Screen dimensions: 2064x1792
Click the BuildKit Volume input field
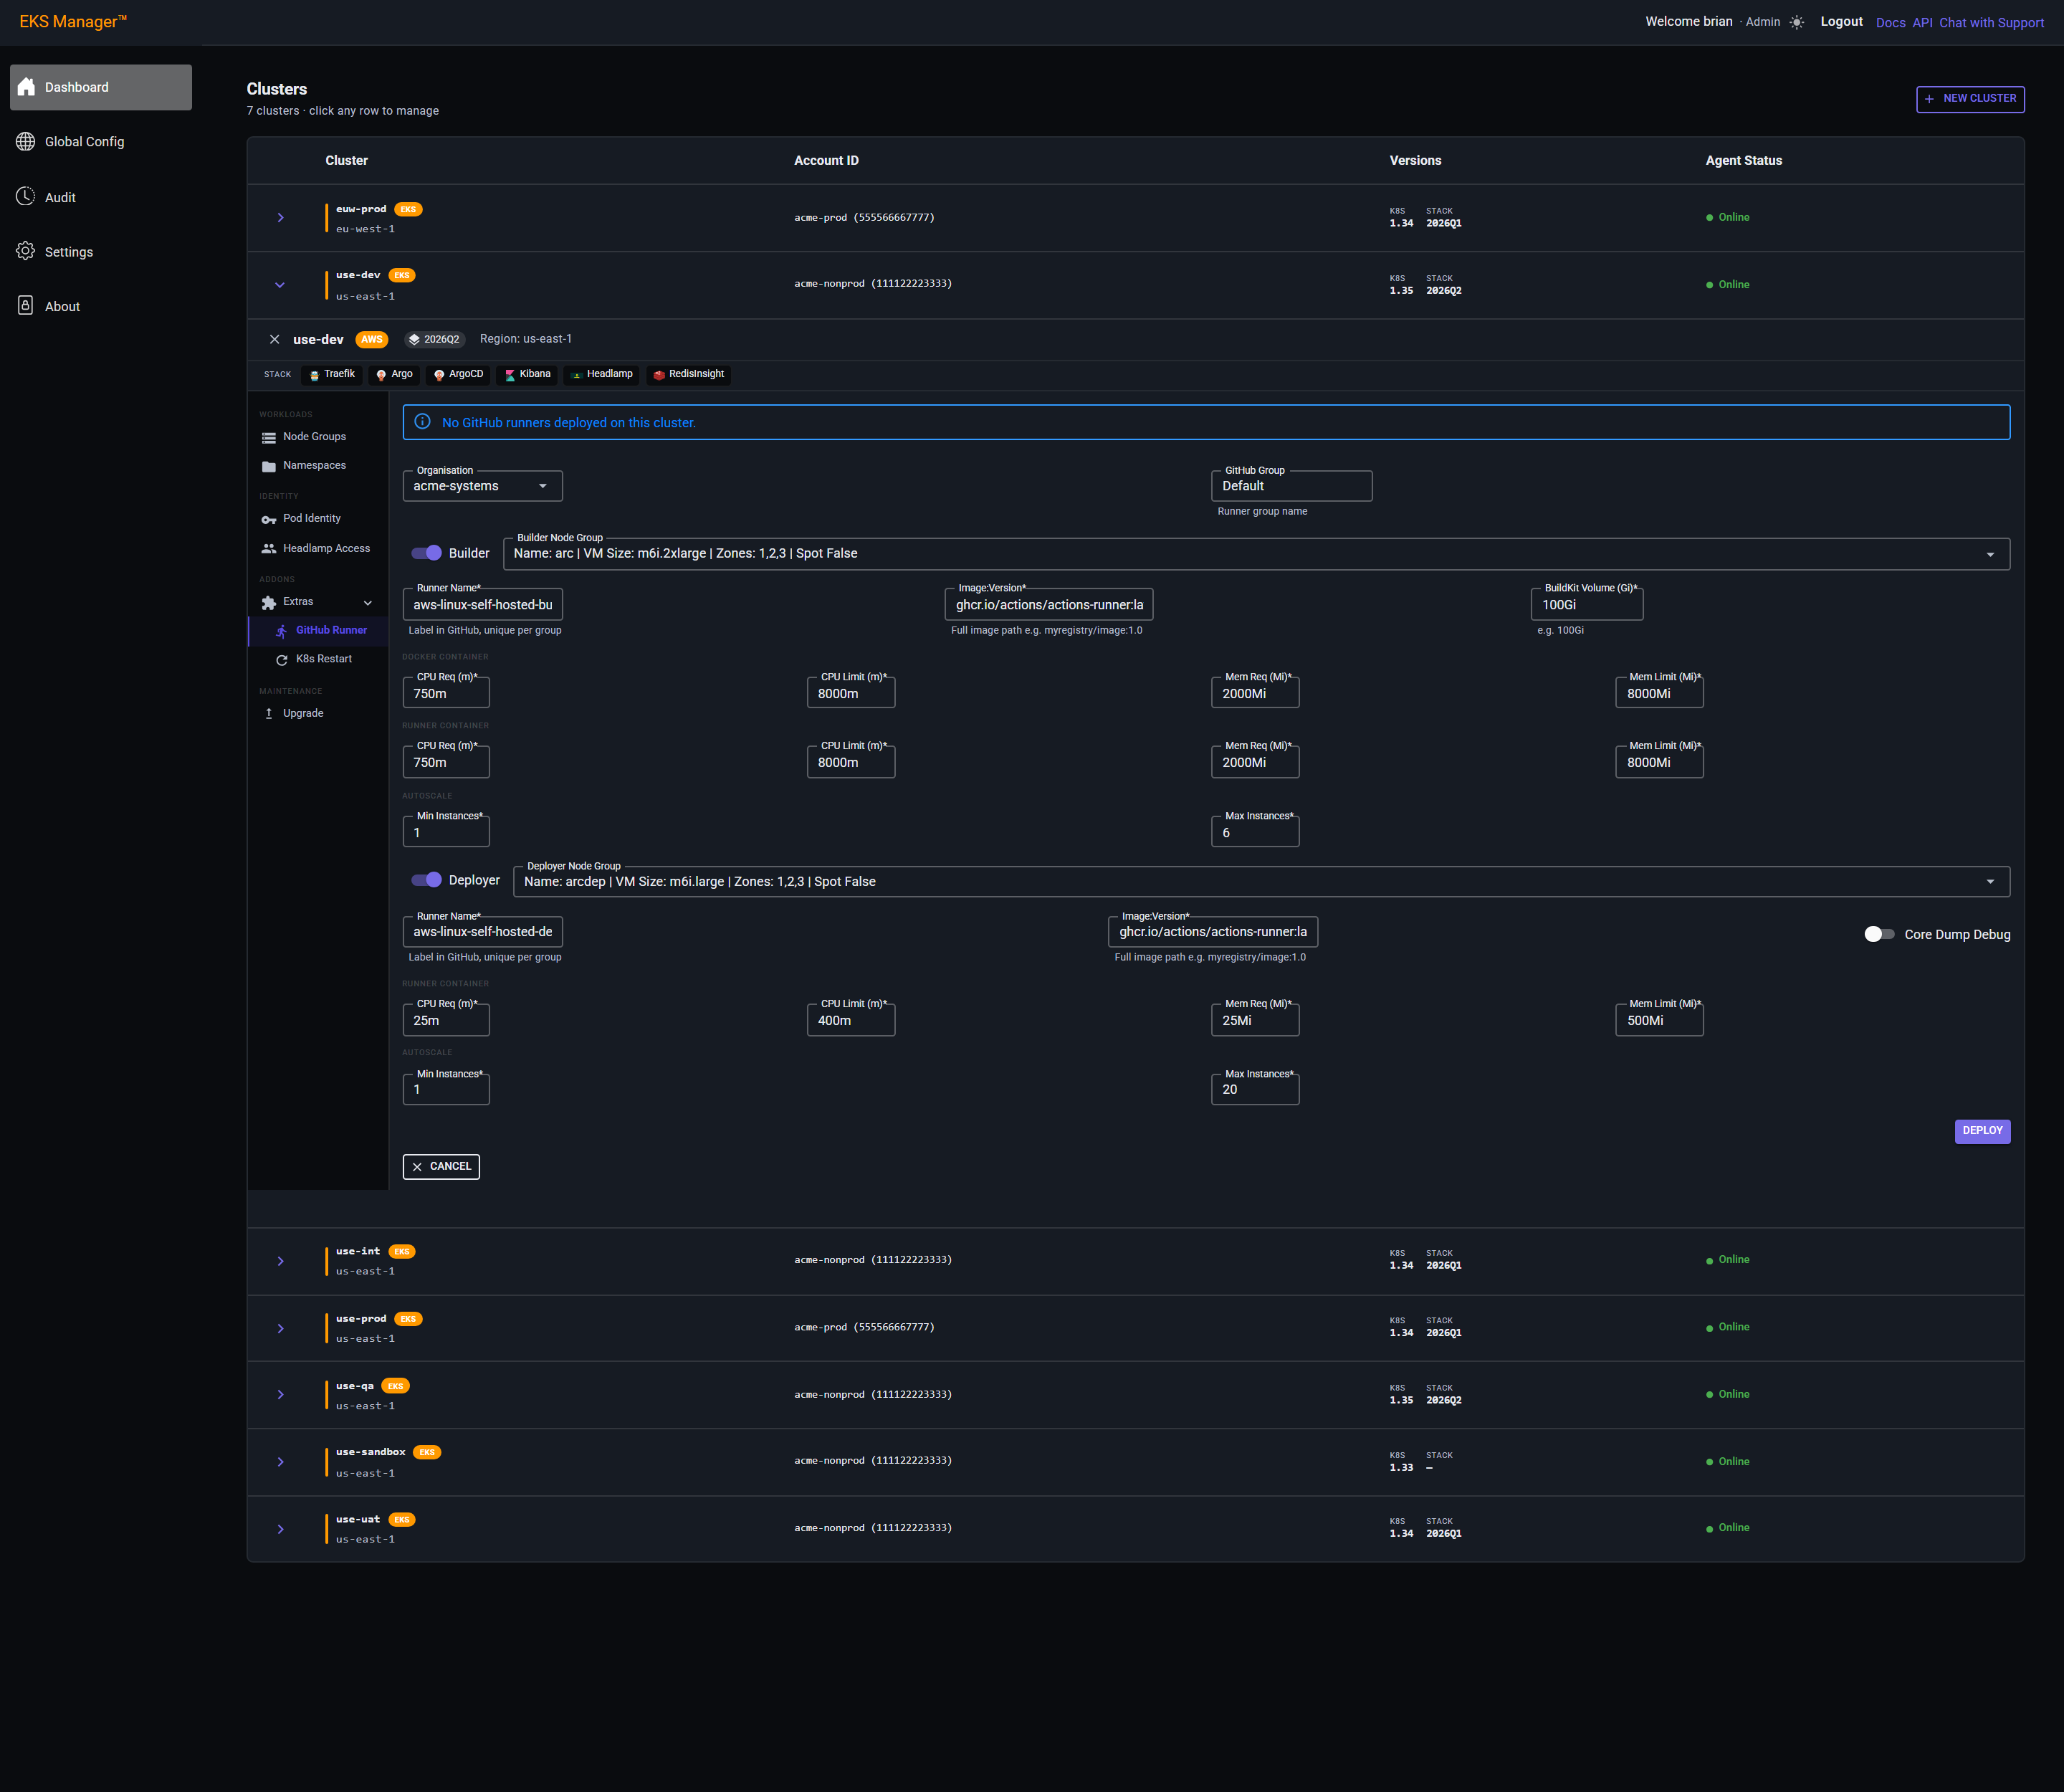click(x=1587, y=605)
